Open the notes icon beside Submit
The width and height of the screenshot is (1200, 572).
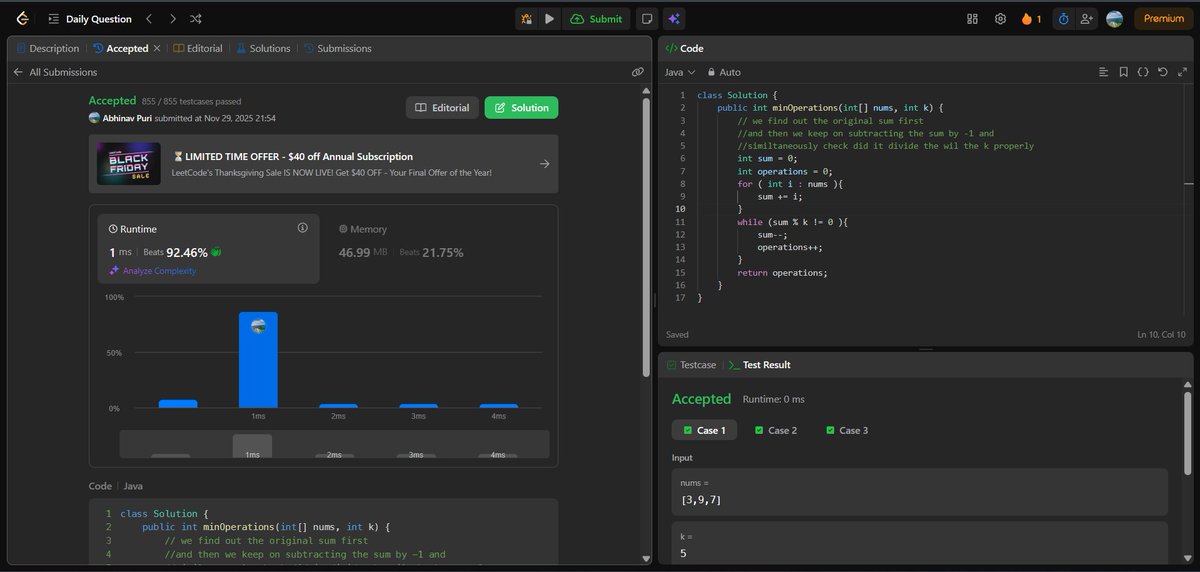coord(647,18)
